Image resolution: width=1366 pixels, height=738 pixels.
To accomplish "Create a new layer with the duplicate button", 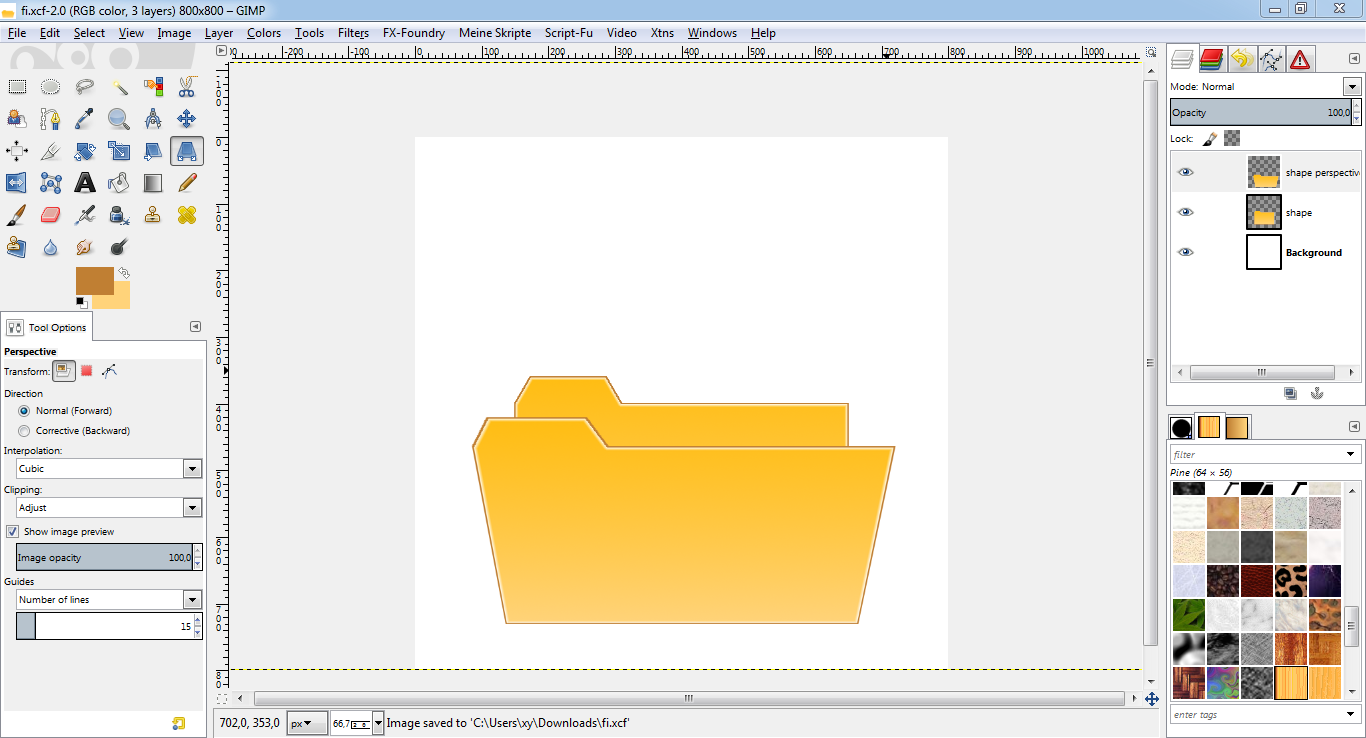I will tap(1290, 393).
